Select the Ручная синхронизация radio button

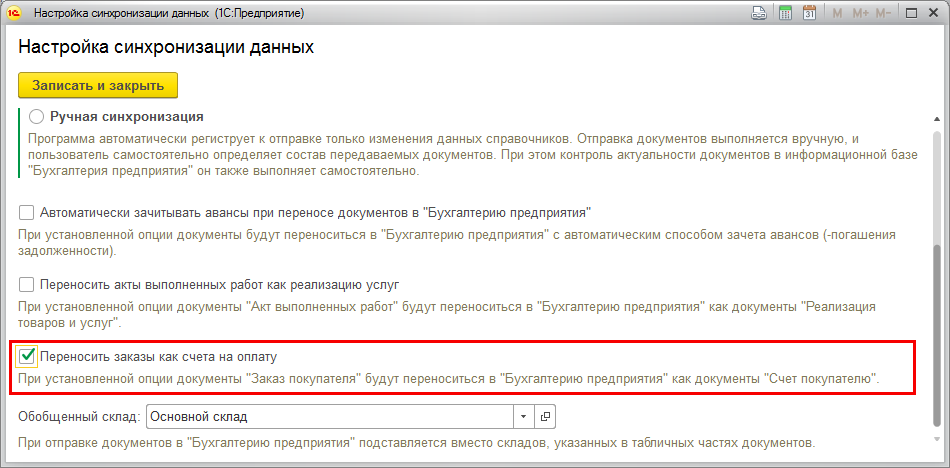coord(36,116)
